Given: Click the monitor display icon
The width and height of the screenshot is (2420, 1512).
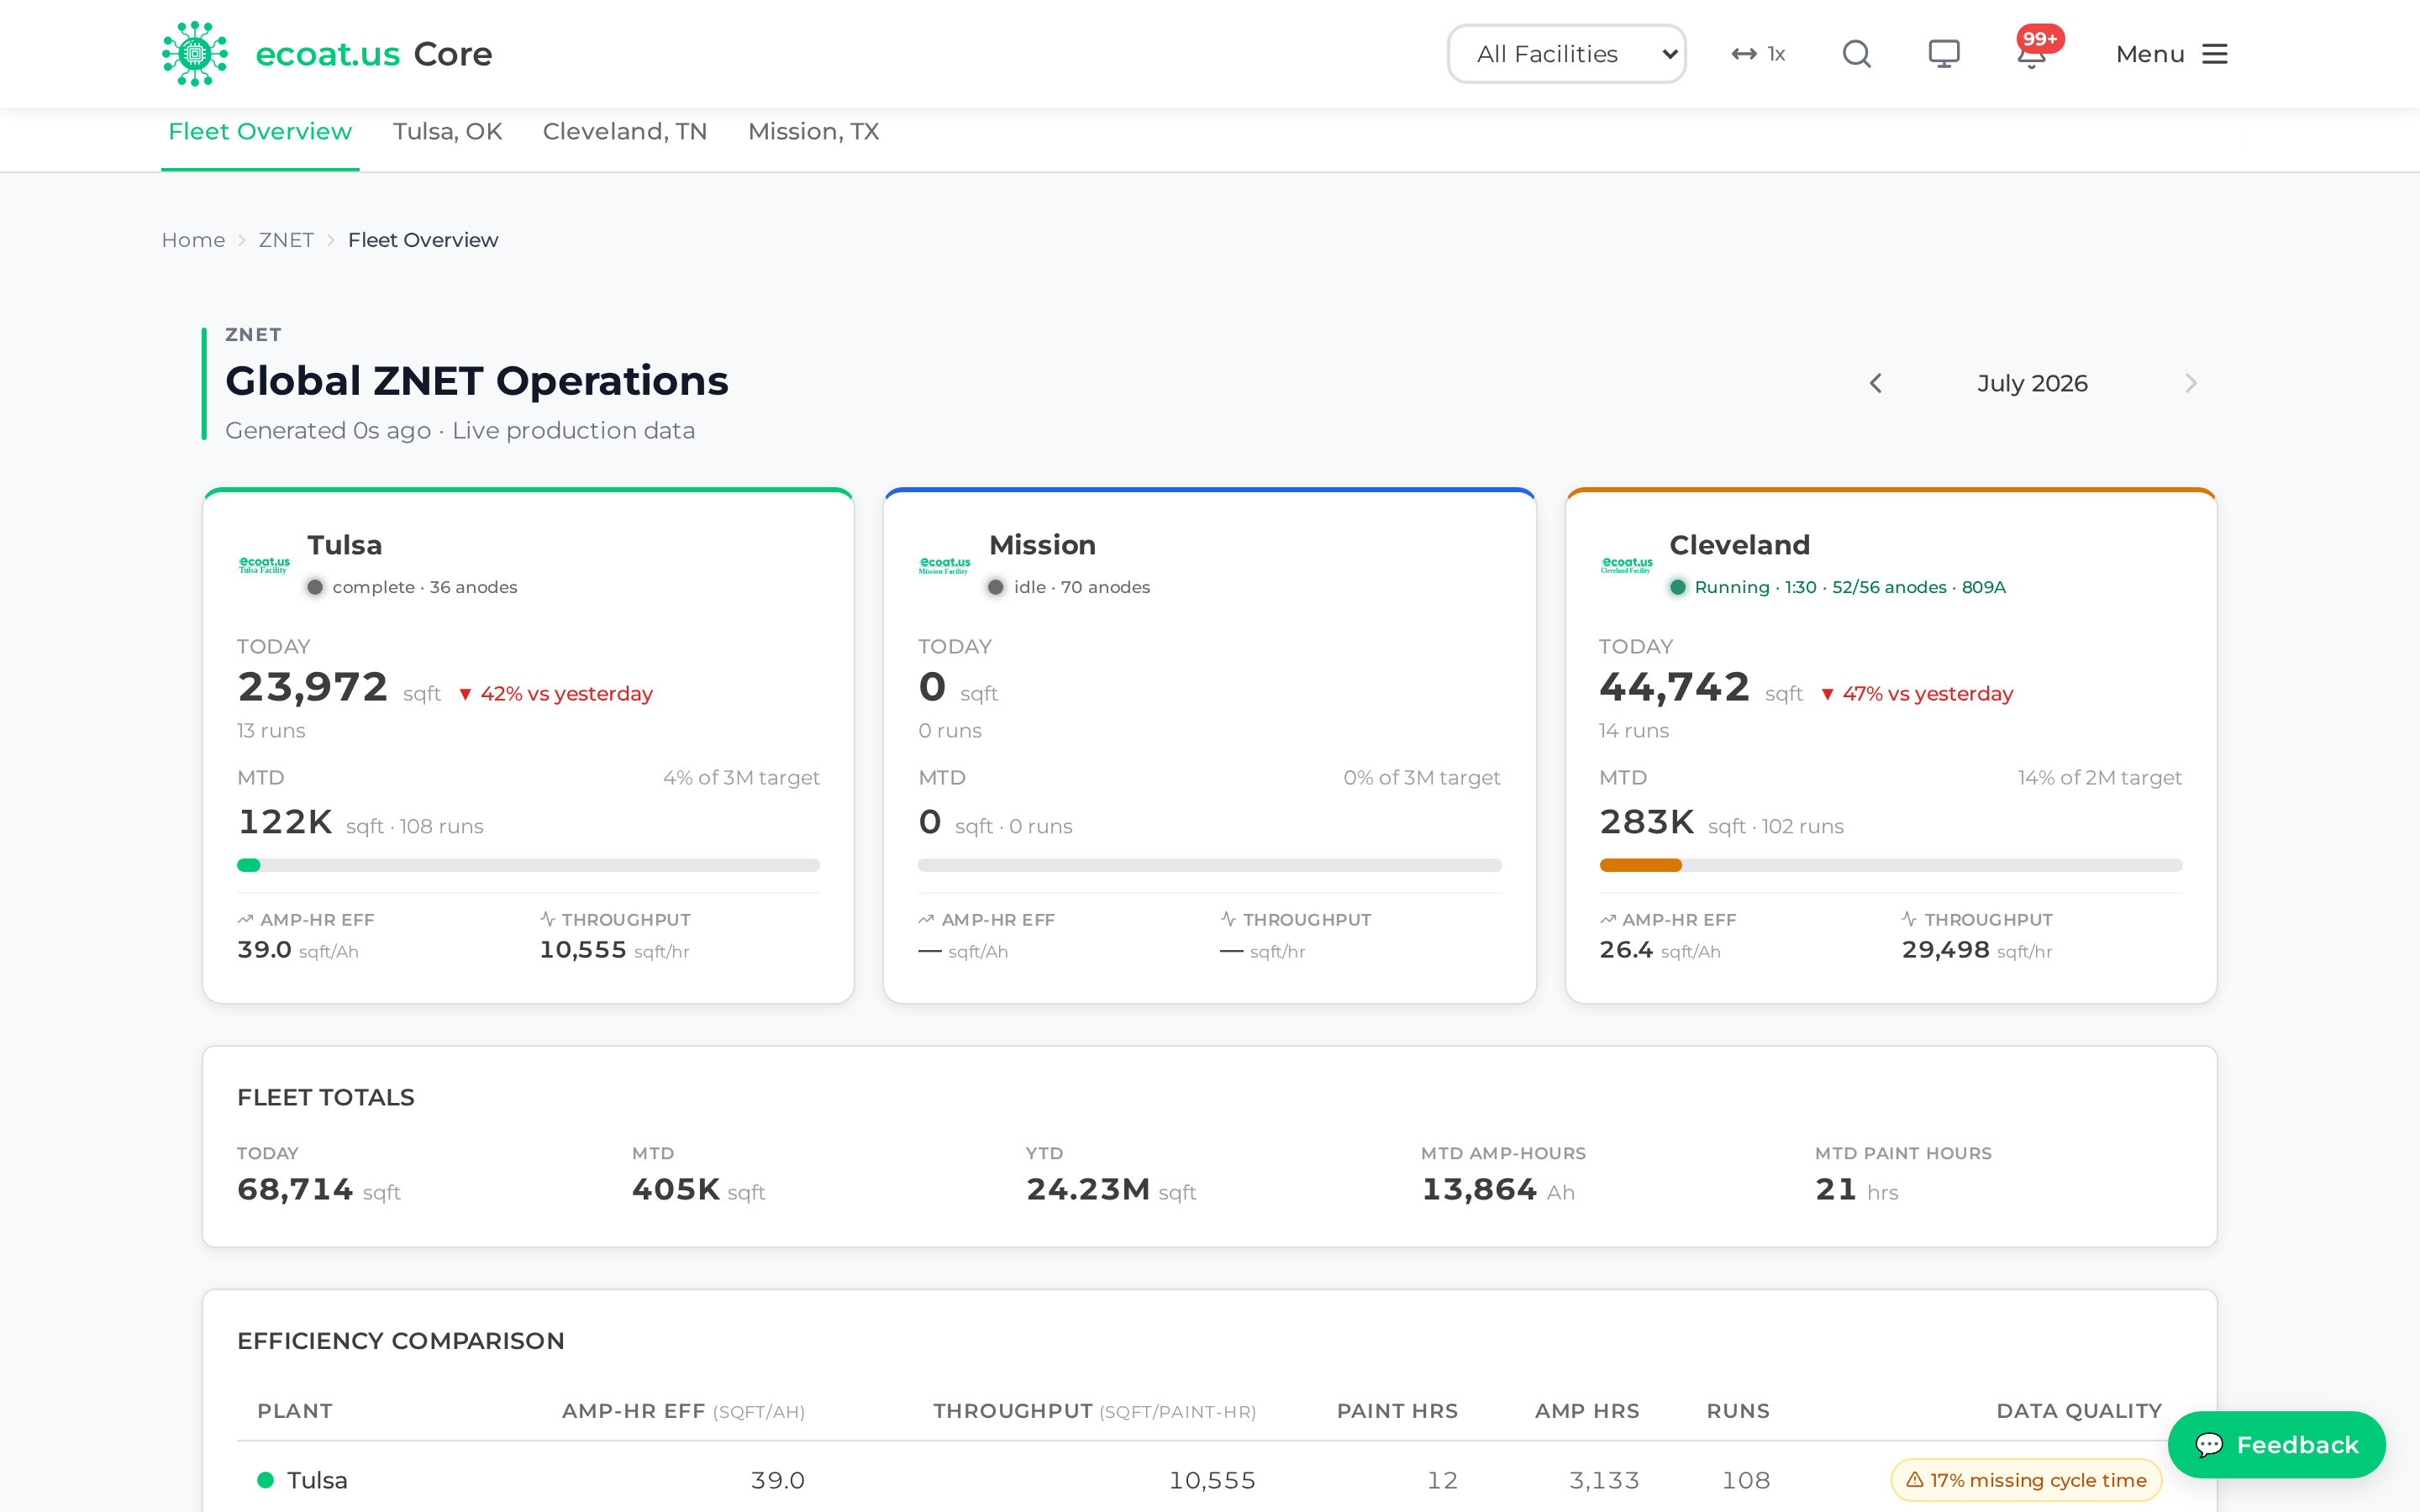Looking at the screenshot, I should tap(1943, 54).
